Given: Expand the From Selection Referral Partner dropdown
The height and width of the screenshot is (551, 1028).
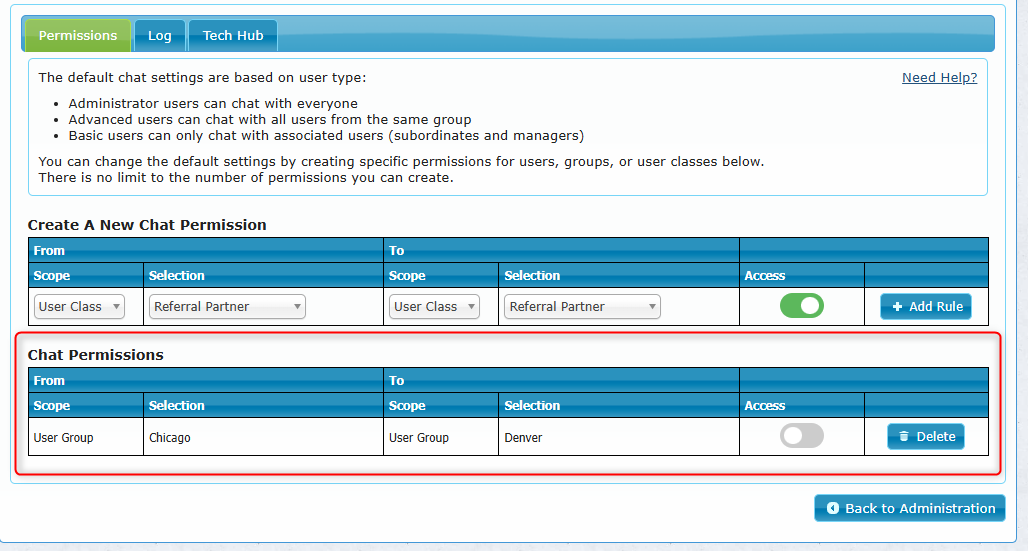Looking at the screenshot, I should (227, 307).
